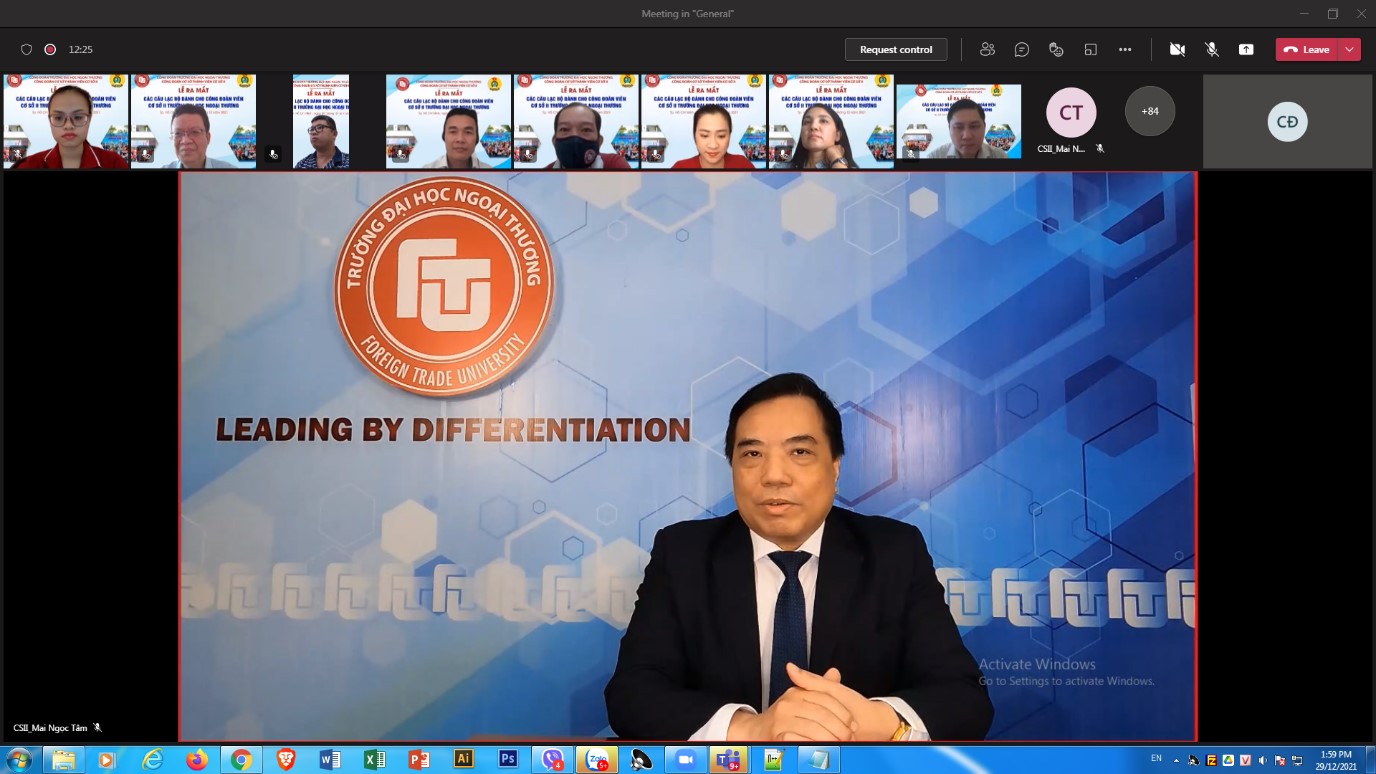The height and width of the screenshot is (774, 1376).
Task: Unmute the microphone
Action: click(x=1212, y=49)
